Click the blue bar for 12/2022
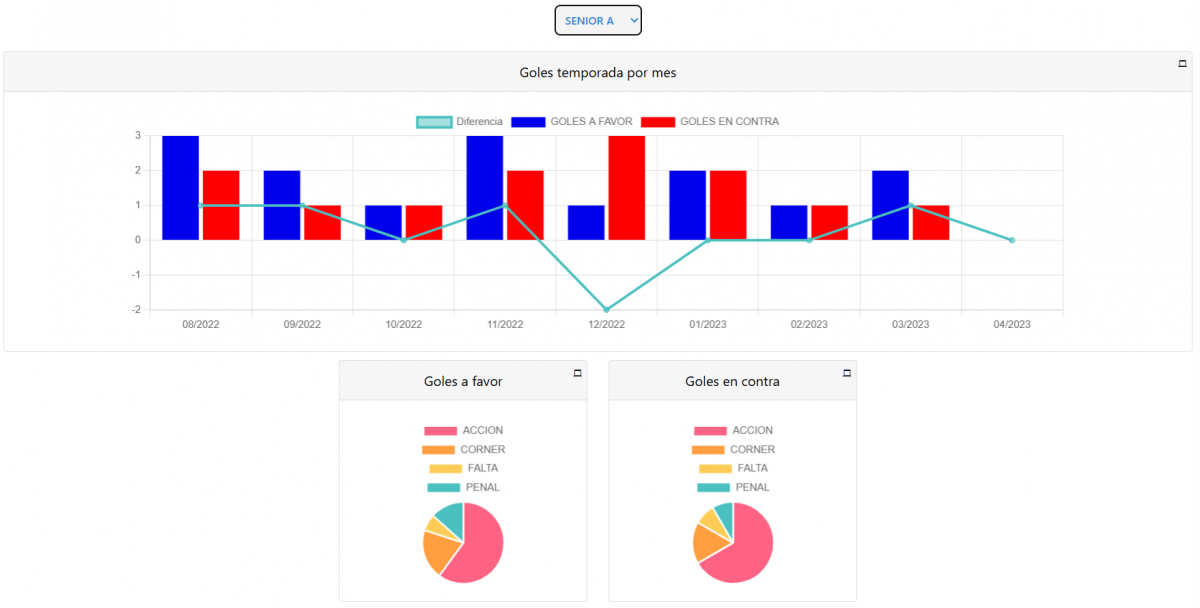This screenshot has width=1200, height=608. 586,223
